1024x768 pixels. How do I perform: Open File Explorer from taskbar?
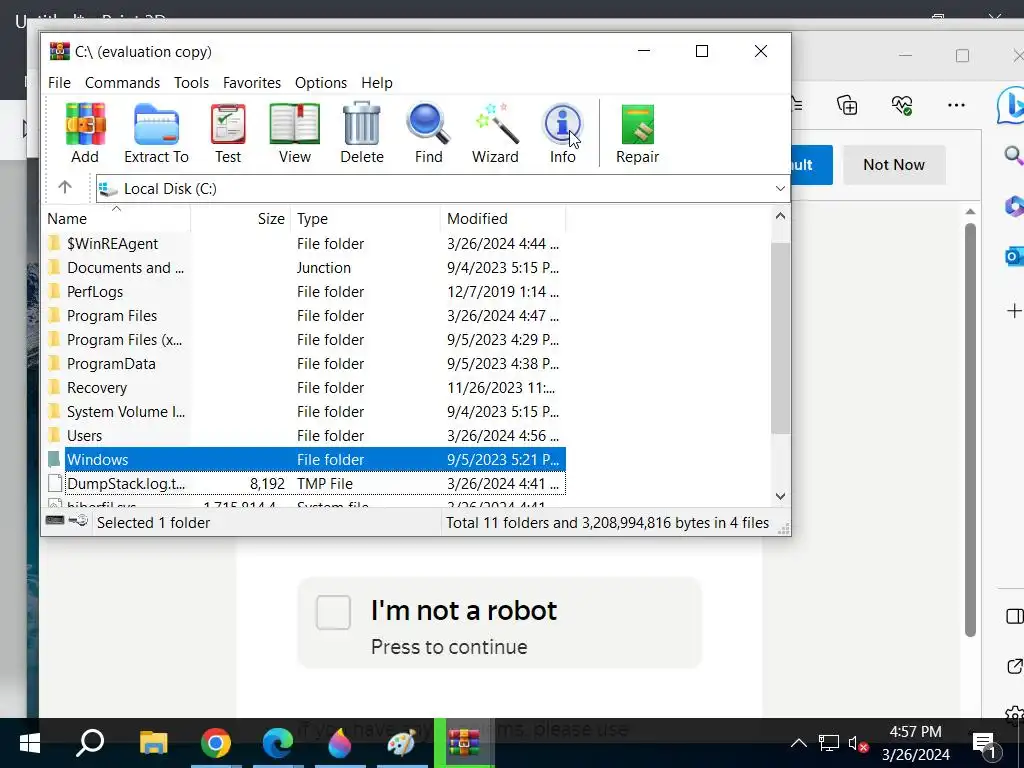153,743
